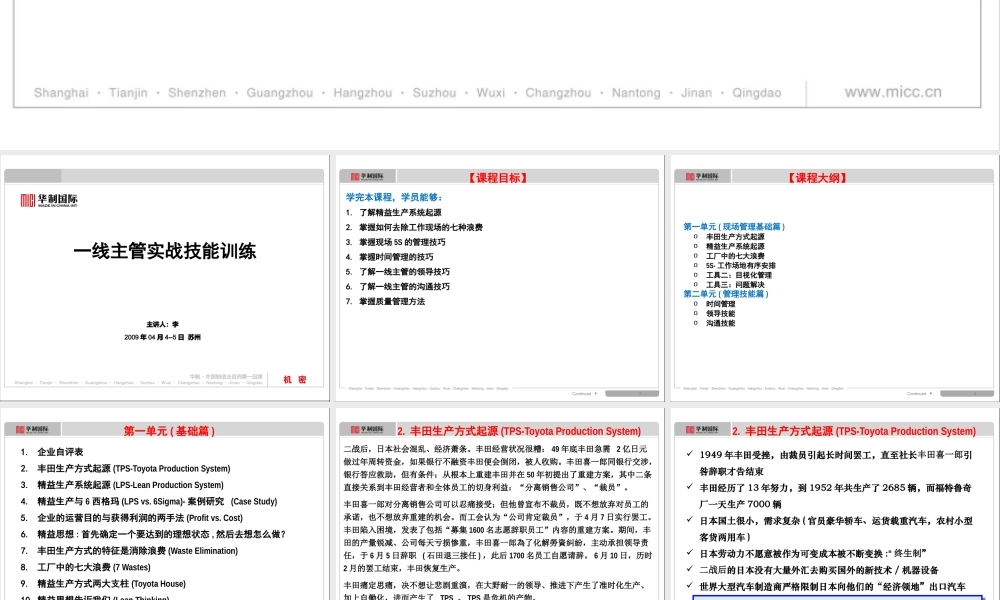Click the red heading "第一单元（基础篇）"
The height and width of the screenshot is (600, 1000).
(169, 432)
